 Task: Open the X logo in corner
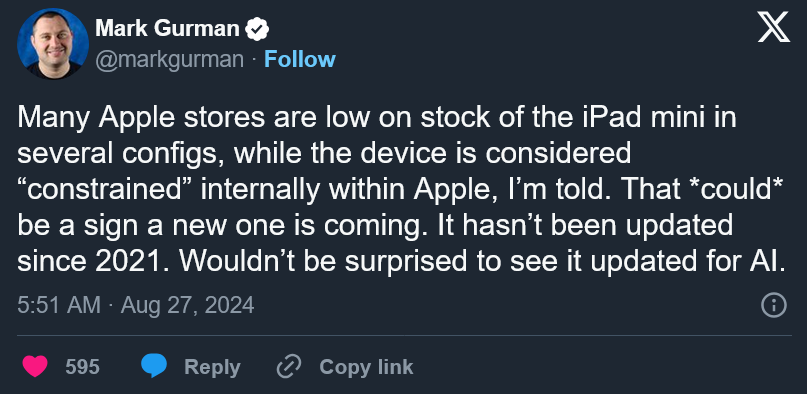pyautogui.click(x=774, y=27)
